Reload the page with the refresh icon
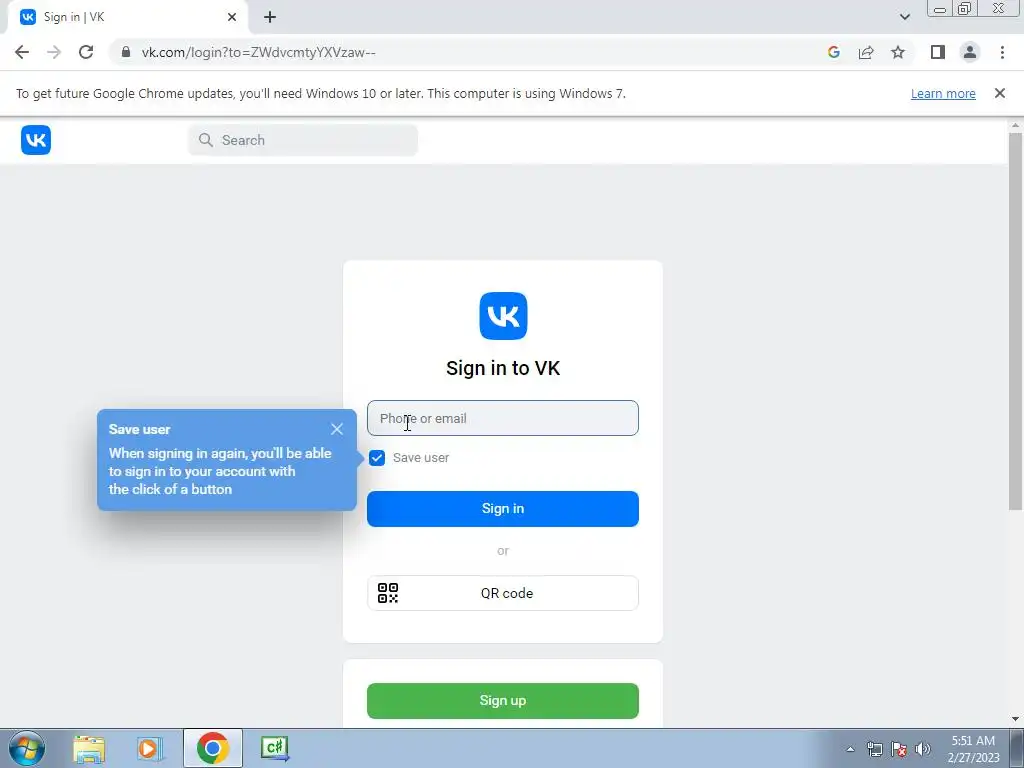 86,52
